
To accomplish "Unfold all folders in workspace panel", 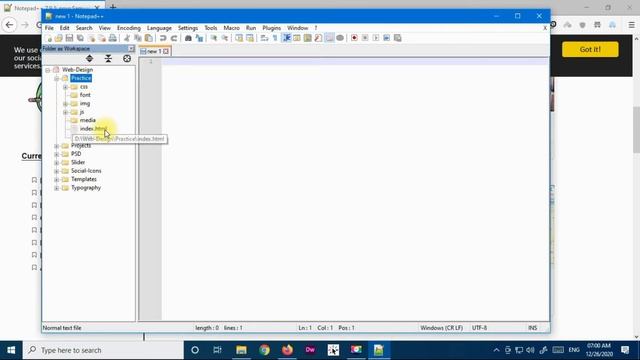I will (89, 59).
